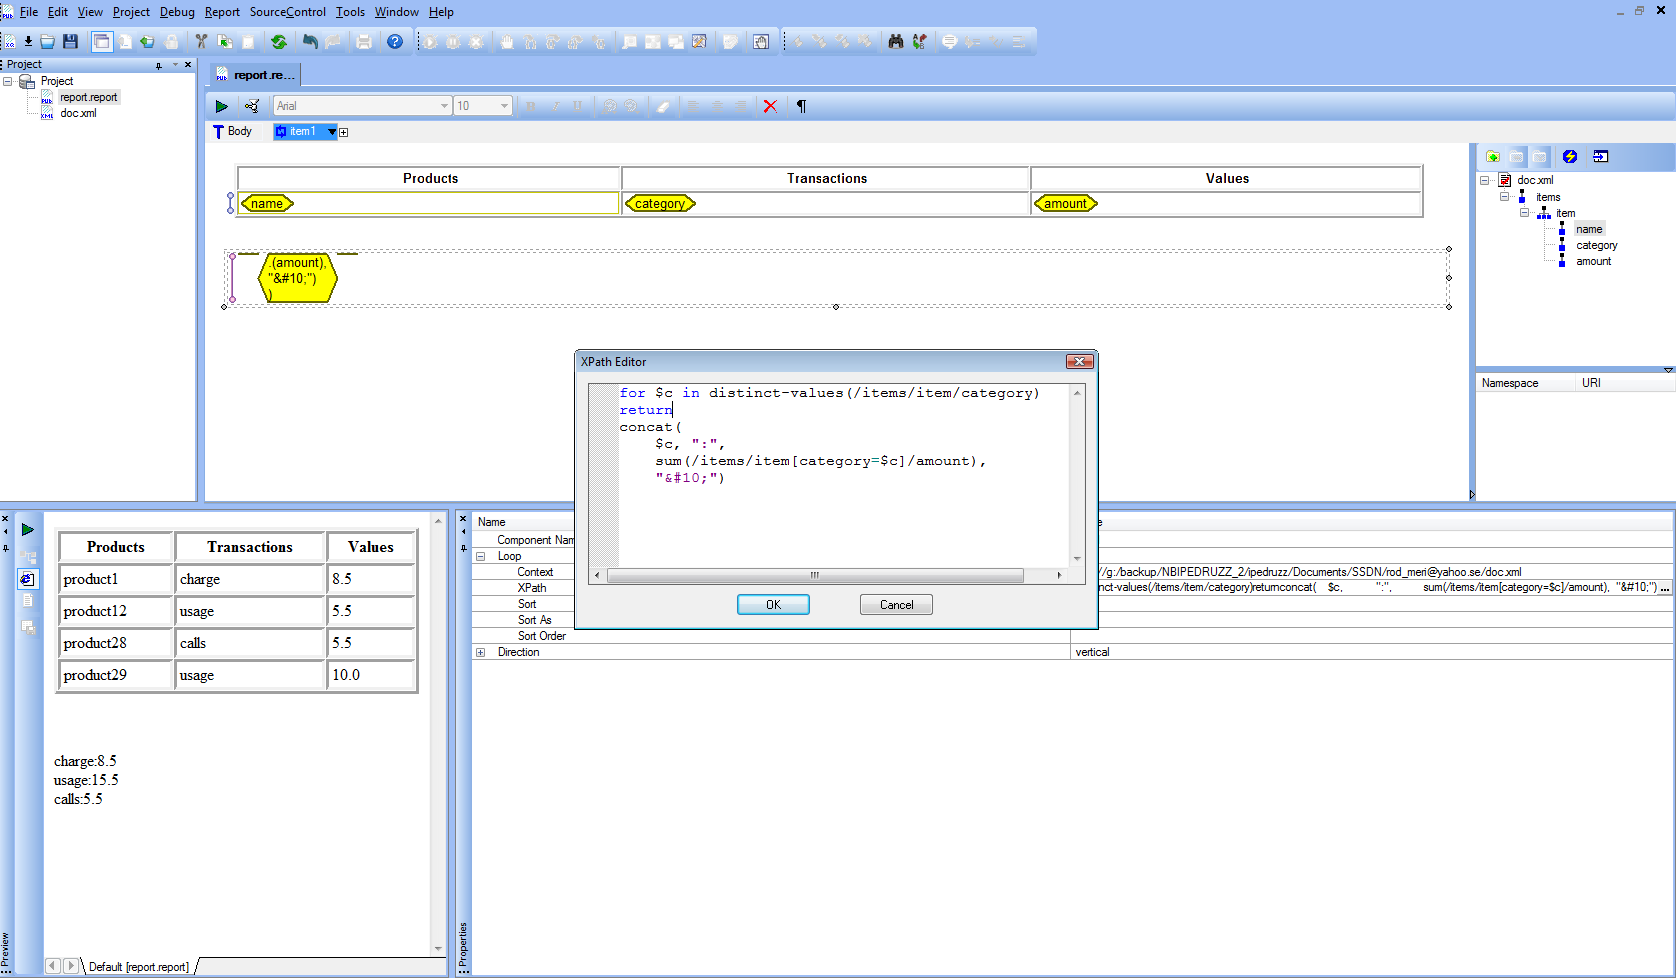Click the structure tree icon beside Run arrow

(x=252, y=106)
